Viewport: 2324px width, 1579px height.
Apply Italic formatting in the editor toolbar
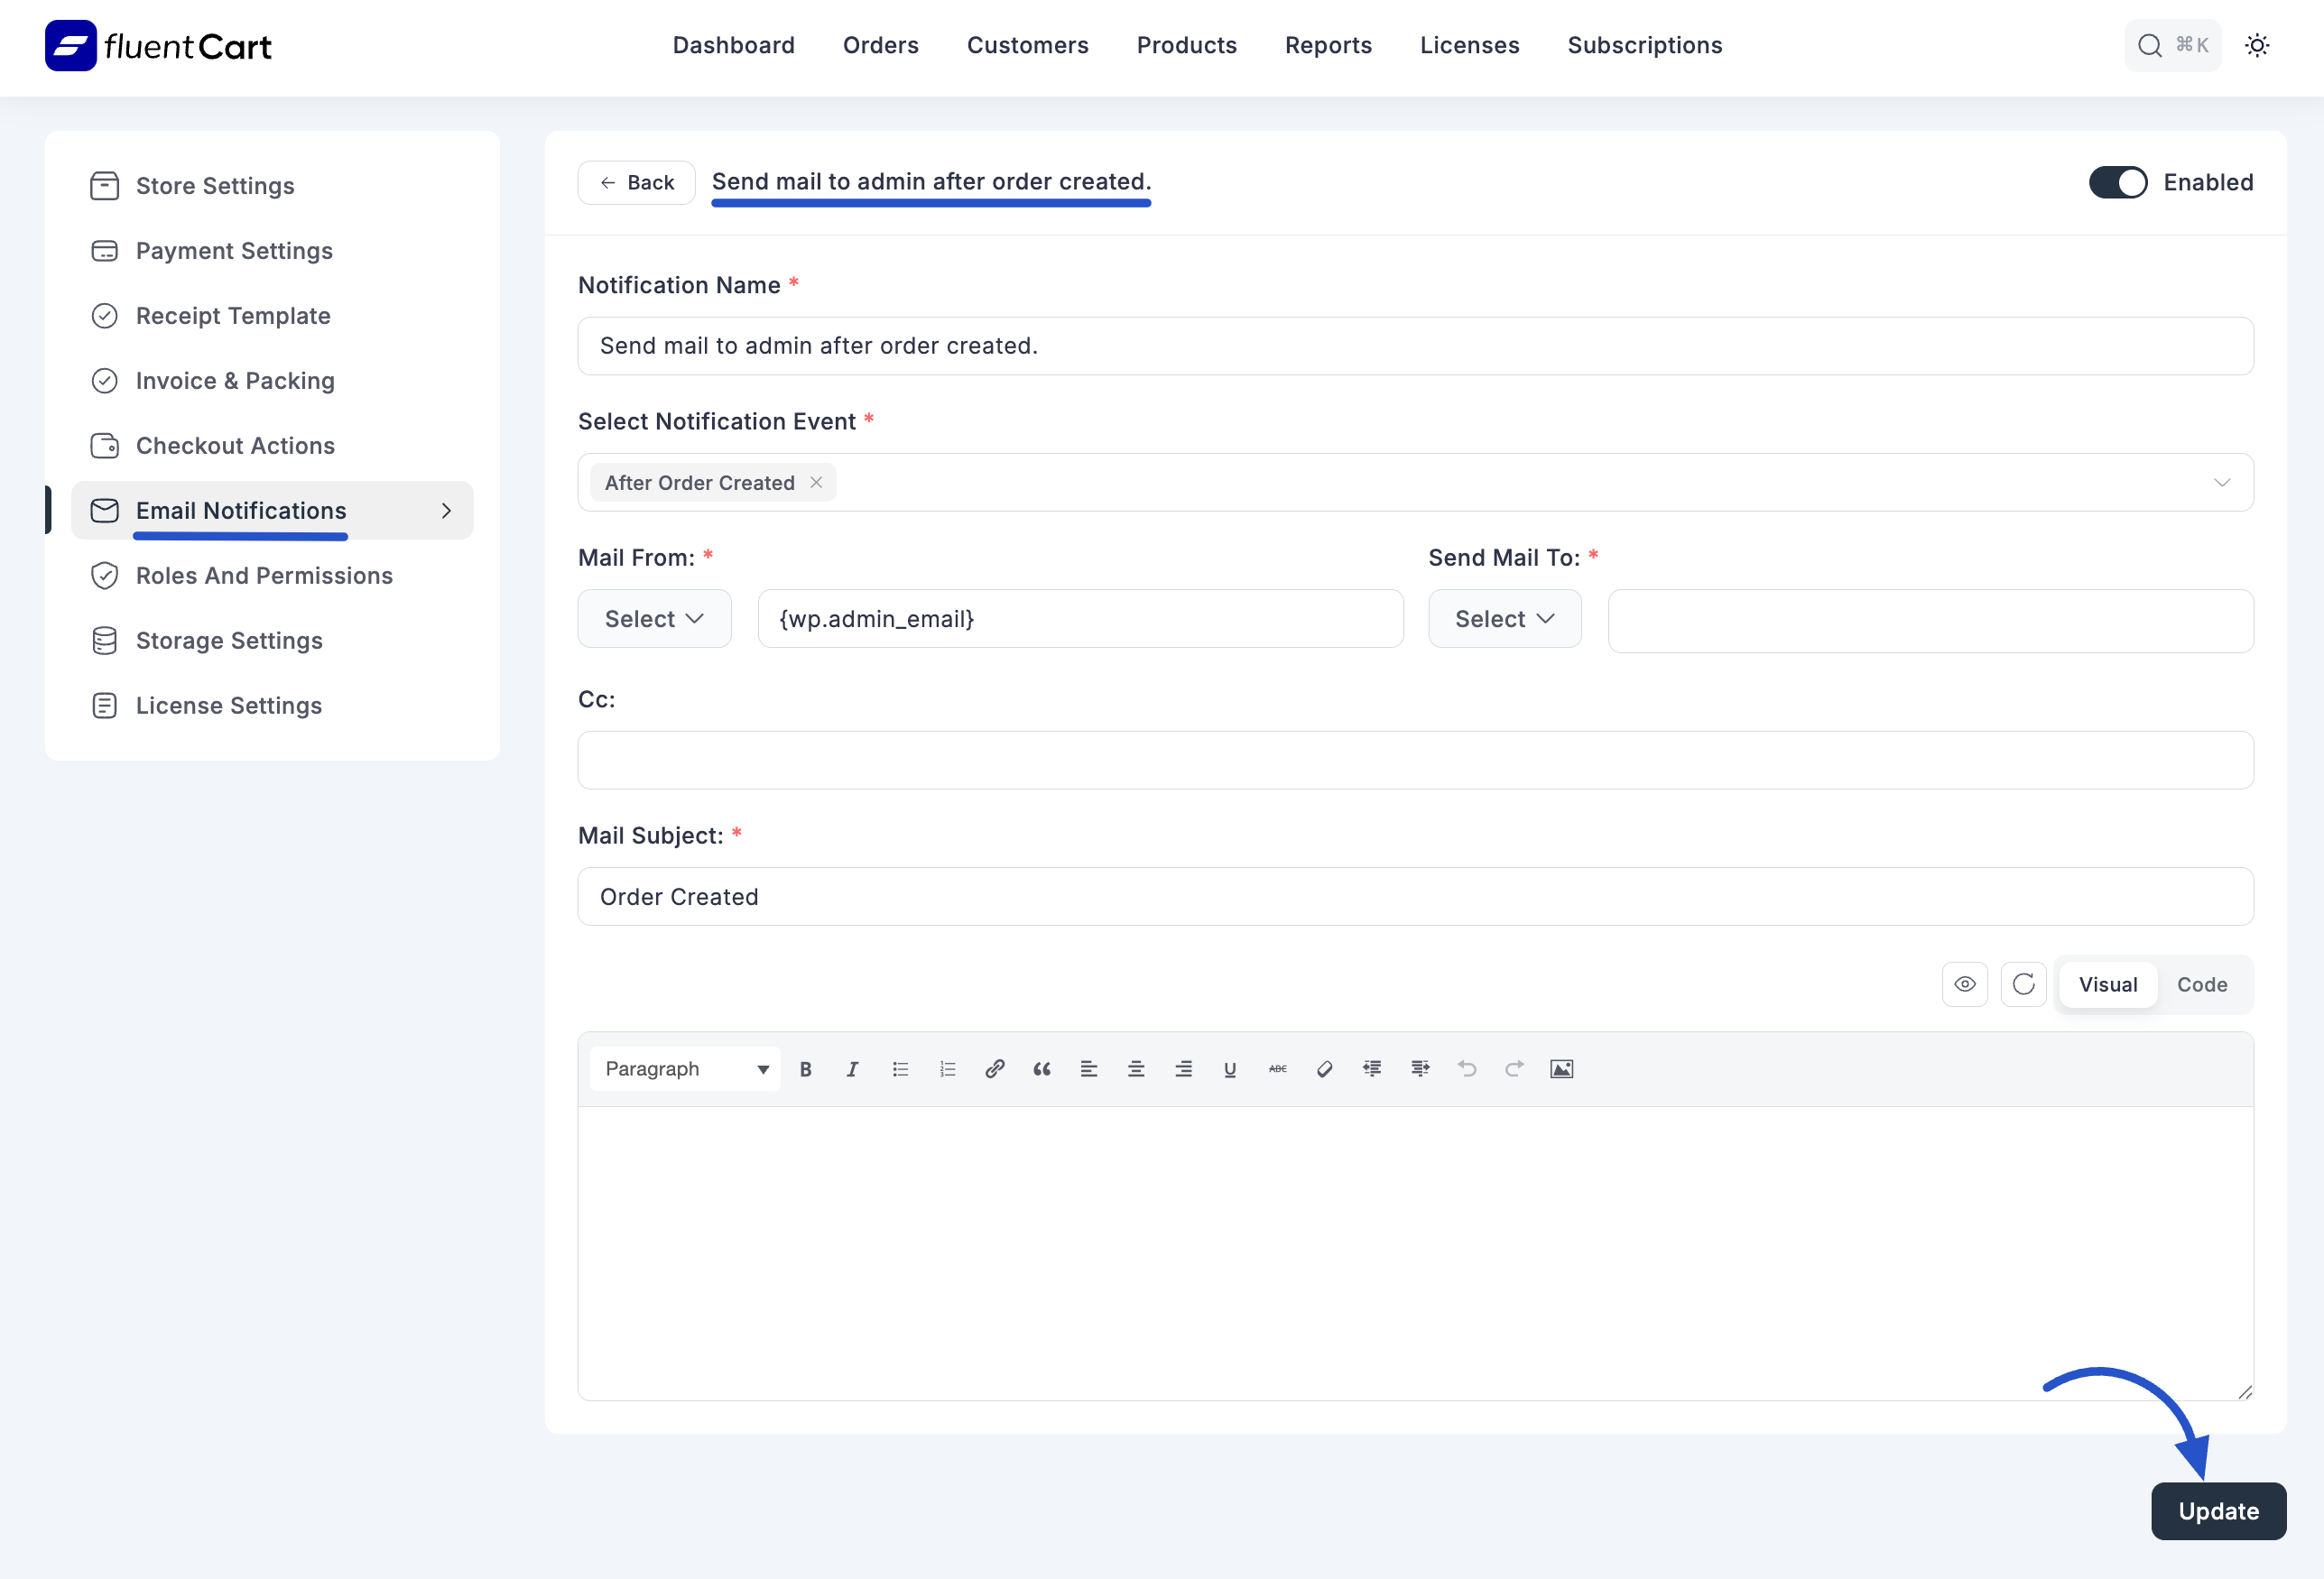tap(852, 1068)
